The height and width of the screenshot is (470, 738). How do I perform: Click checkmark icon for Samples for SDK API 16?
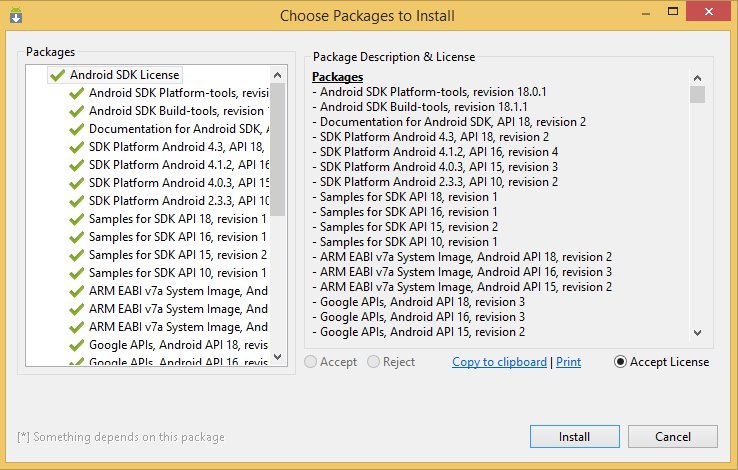point(76,237)
